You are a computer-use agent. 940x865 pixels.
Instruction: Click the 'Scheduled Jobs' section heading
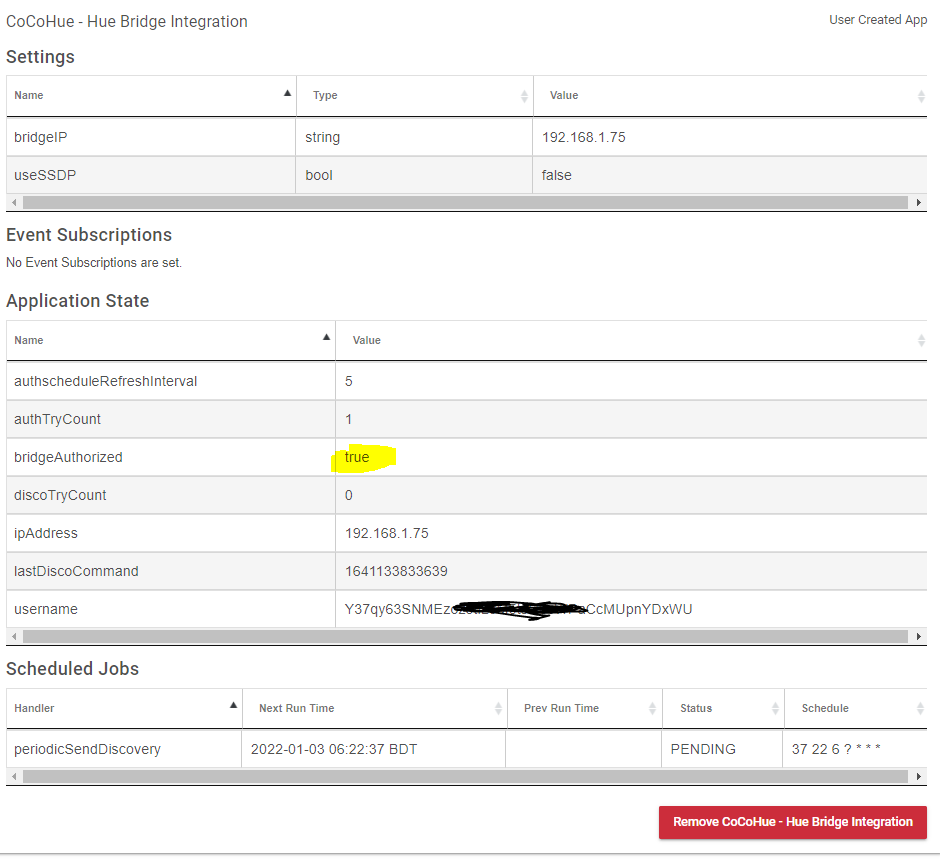73,669
